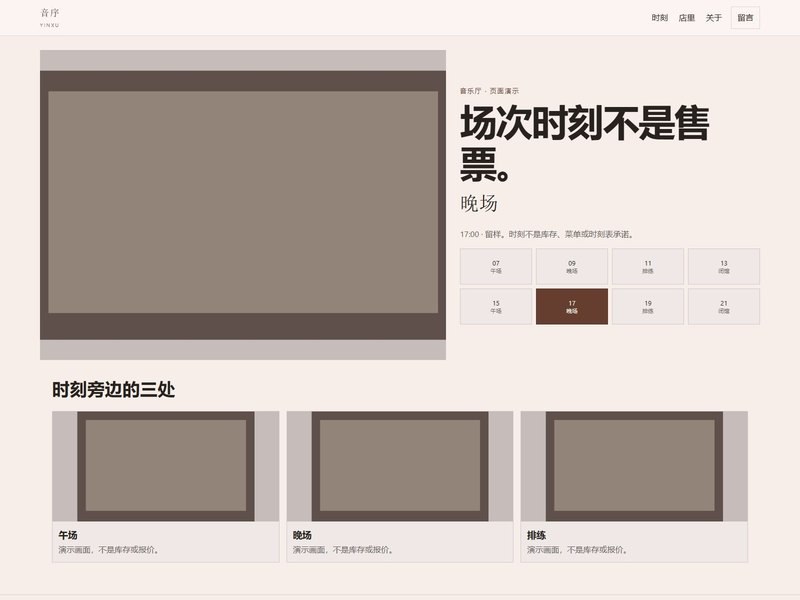The width and height of the screenshot is (800, 600).
Task: Select the 09 晚场 time slot
Action: tap(571, 266)
